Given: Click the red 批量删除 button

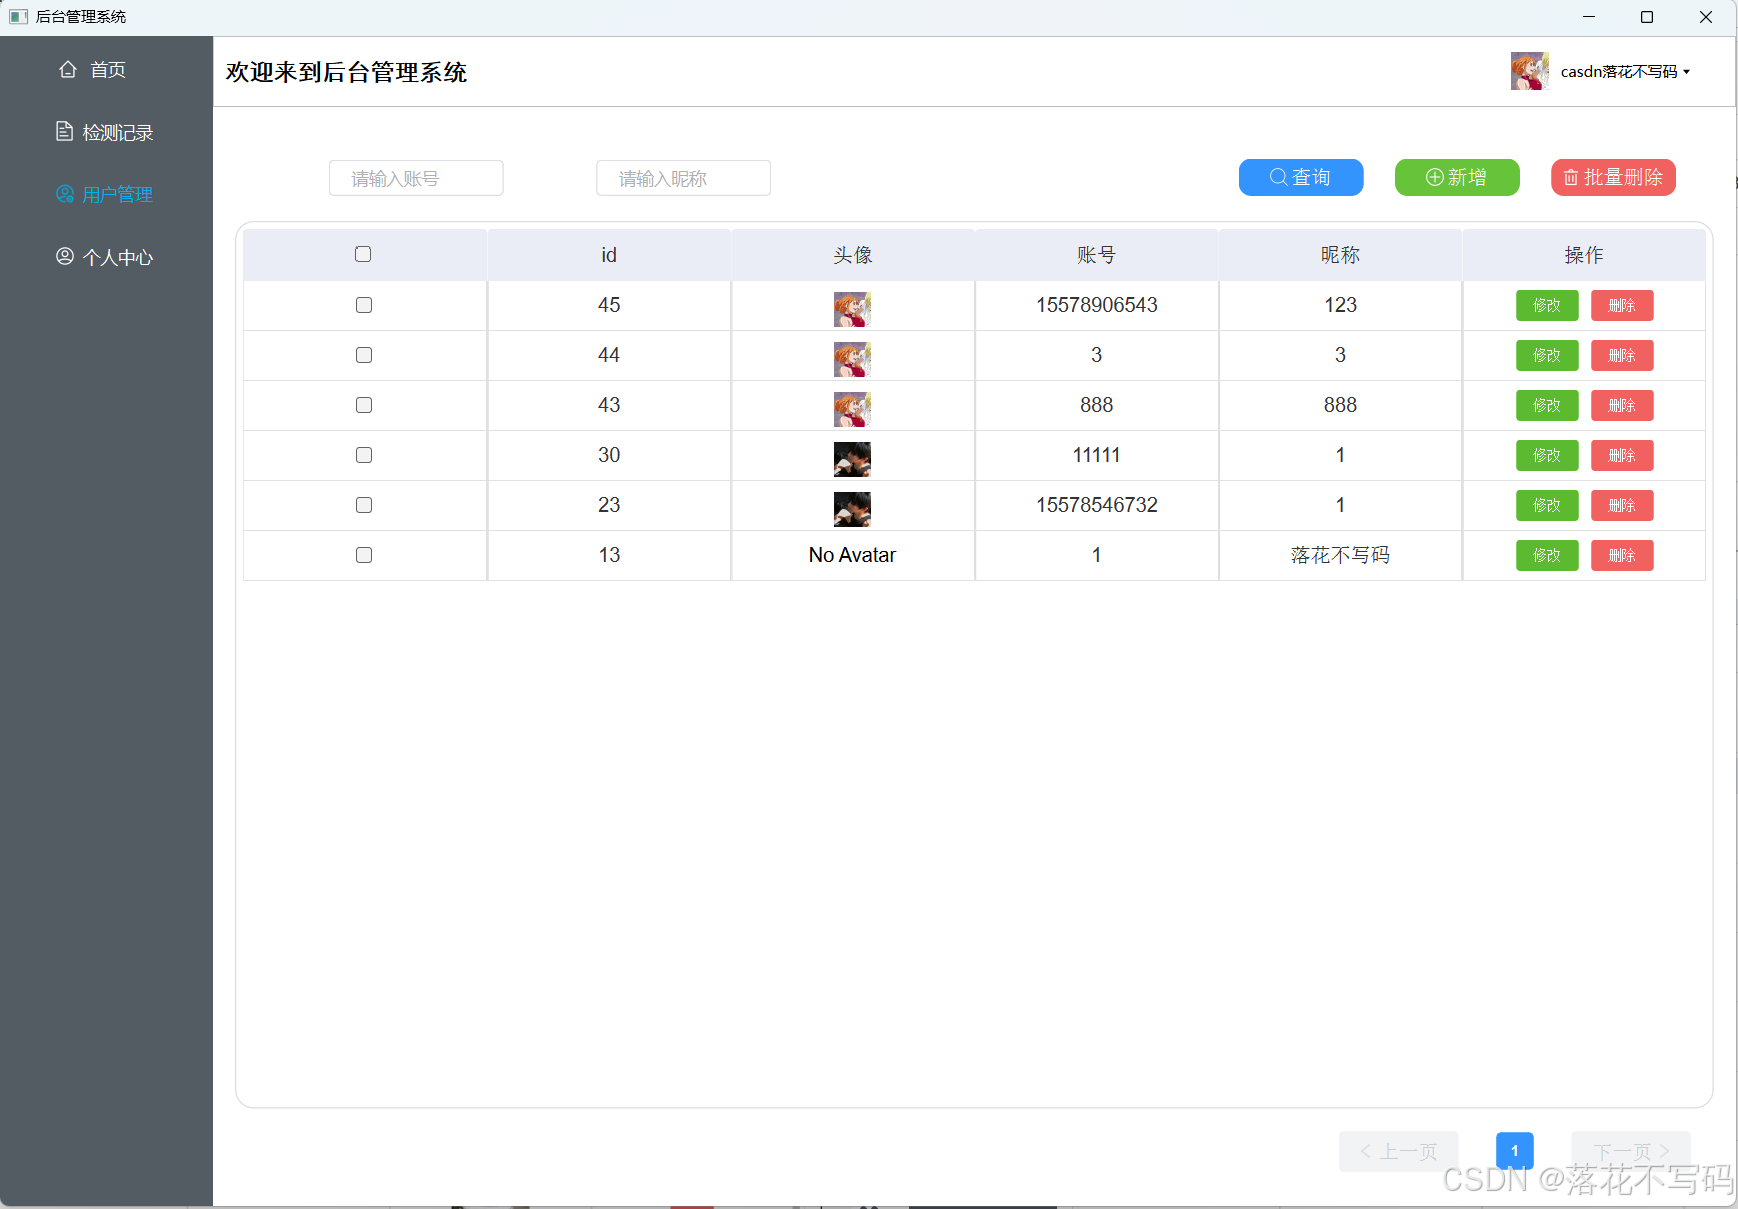Looking at the screenshot, I should [x=1613, y=177].
